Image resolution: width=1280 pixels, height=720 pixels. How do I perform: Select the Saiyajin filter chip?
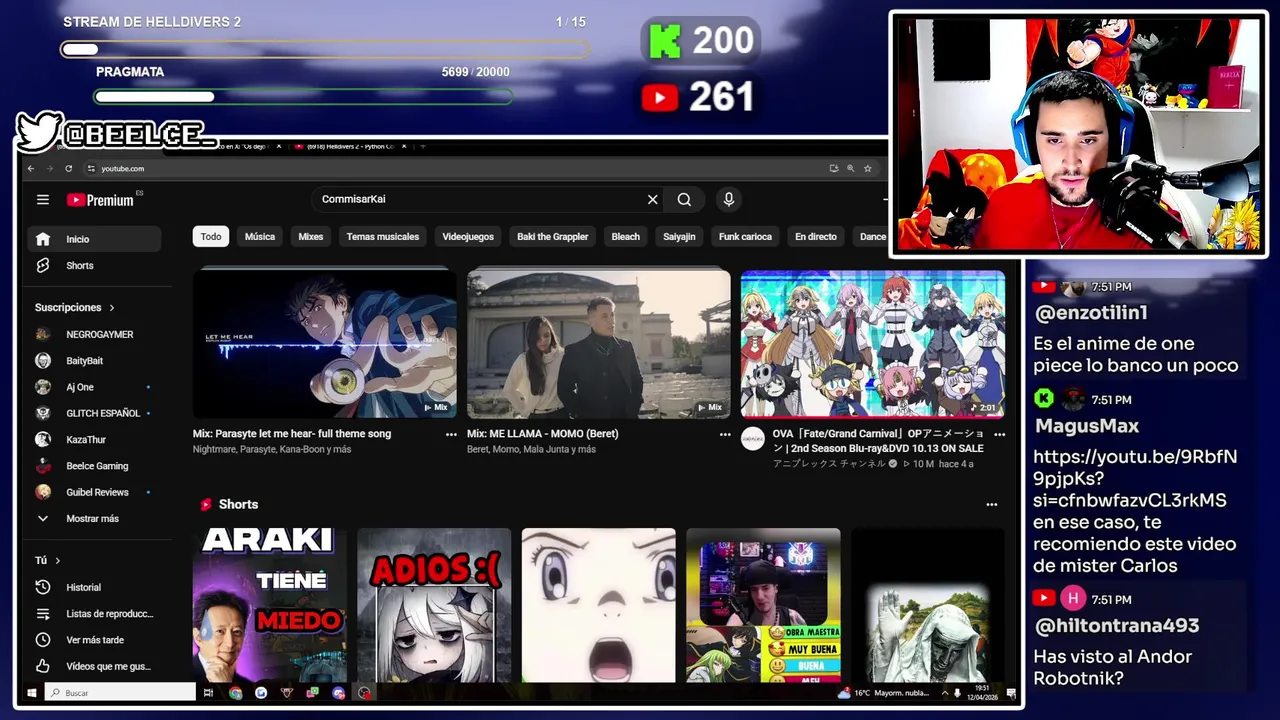pos(679,236)
